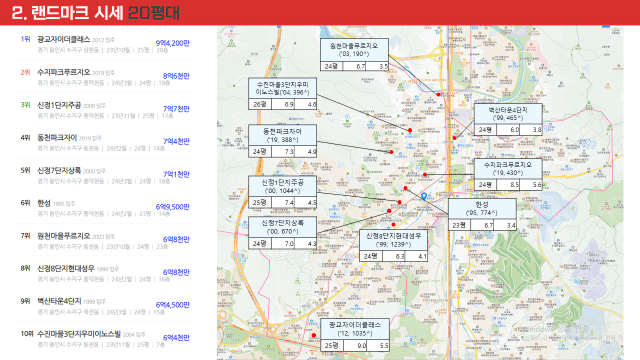Viewport: 640px width, 360px height.
Task: Click the 신정7단지상록 map label box
Action: coord(282,233)
